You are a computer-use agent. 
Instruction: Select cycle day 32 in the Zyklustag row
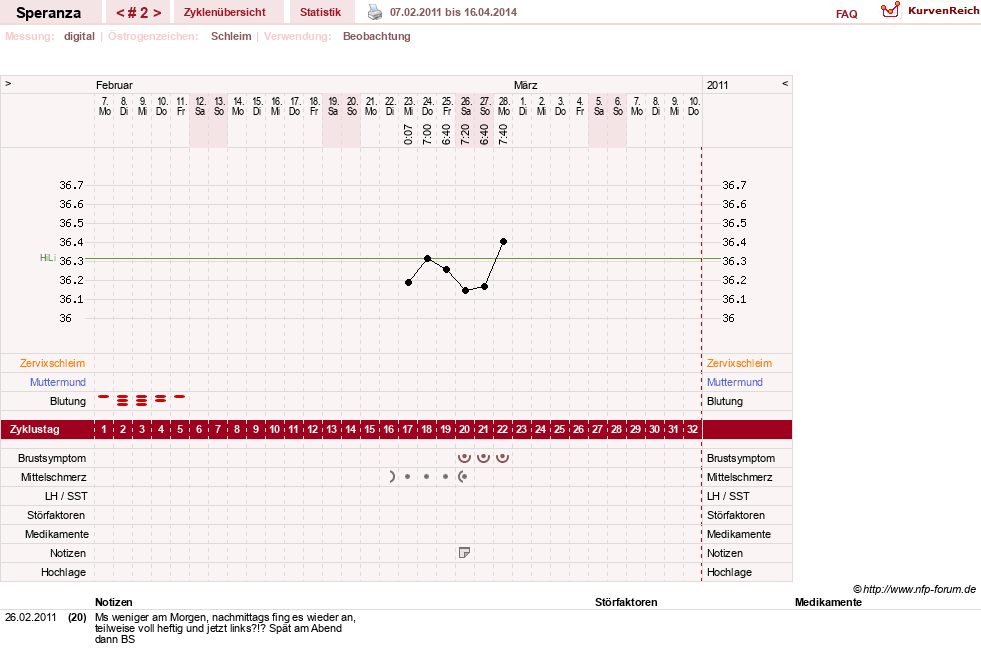[692, 429]
